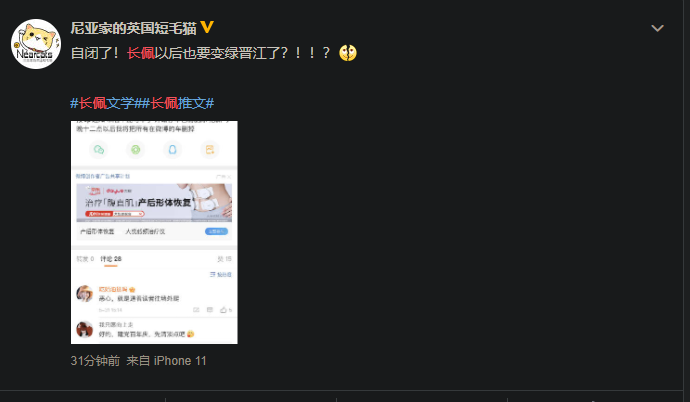Screen dimensions: 690x402
Task: Click the yellow V verified badge
Action: (x=207, y=27)
